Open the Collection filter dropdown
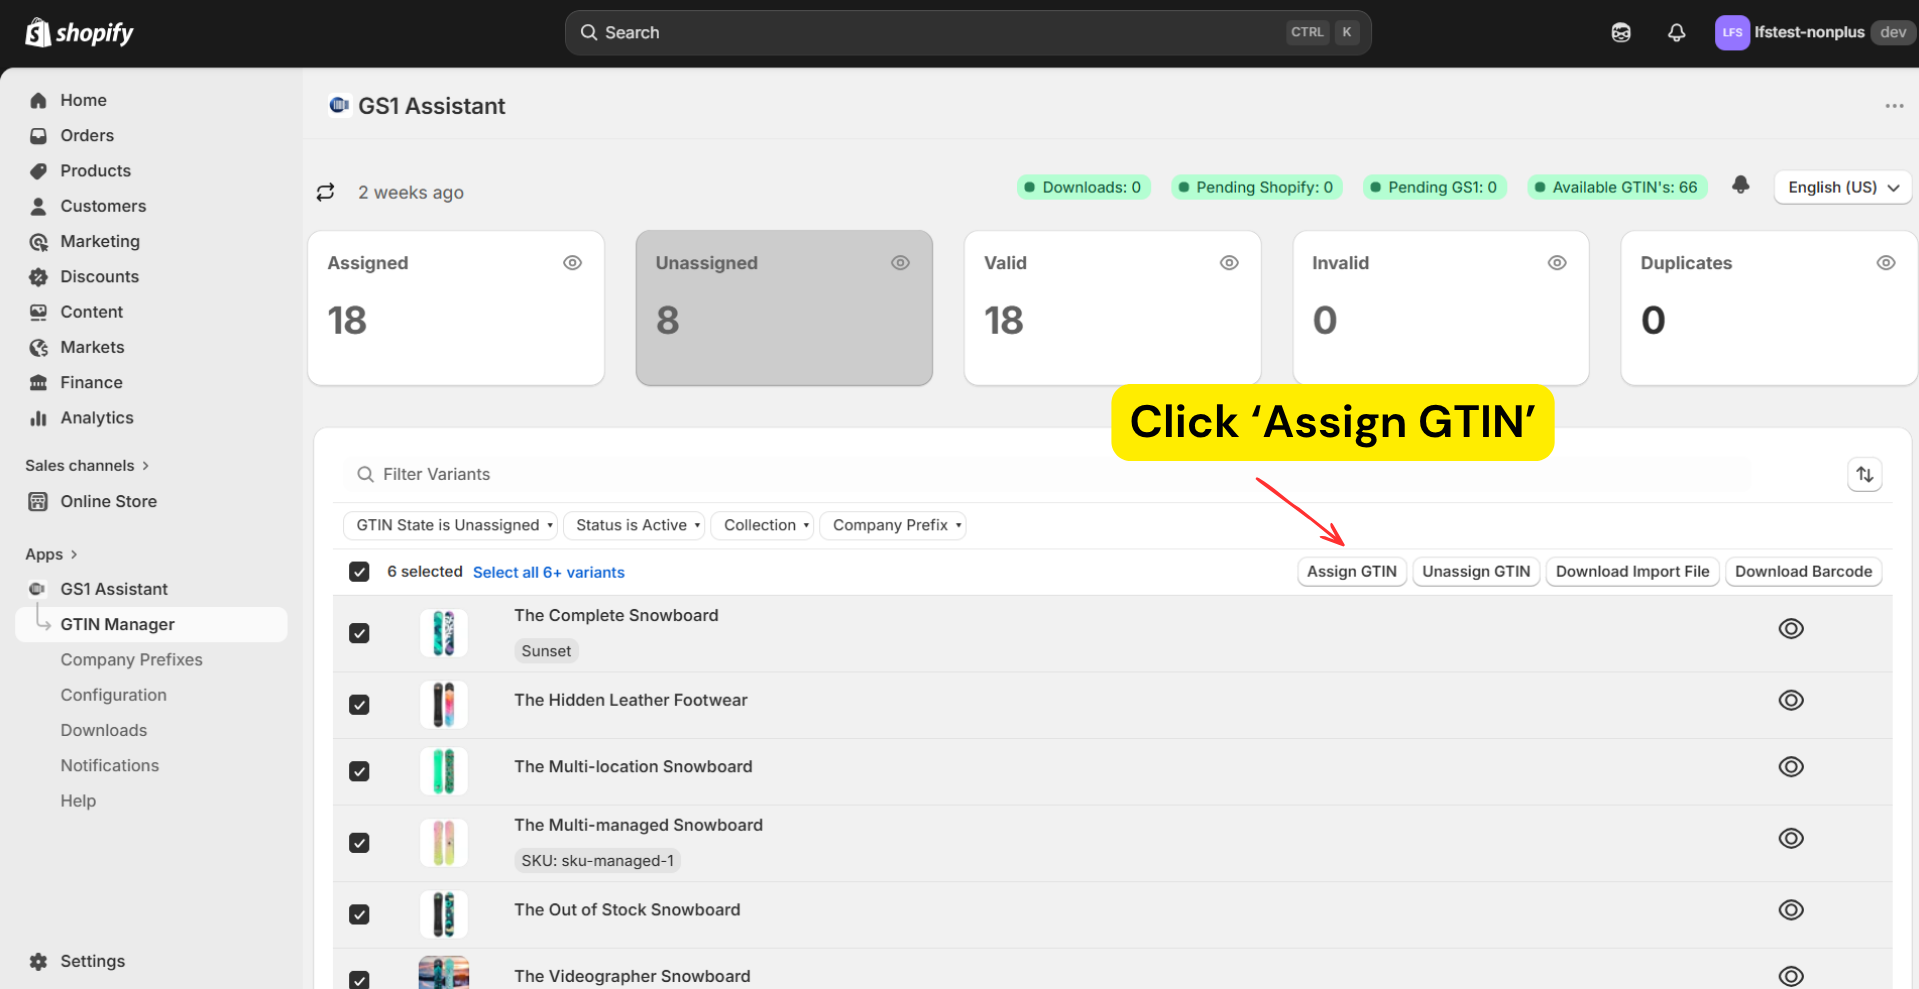This screenshot has height=989, width=1919. [x=762, y=525]
